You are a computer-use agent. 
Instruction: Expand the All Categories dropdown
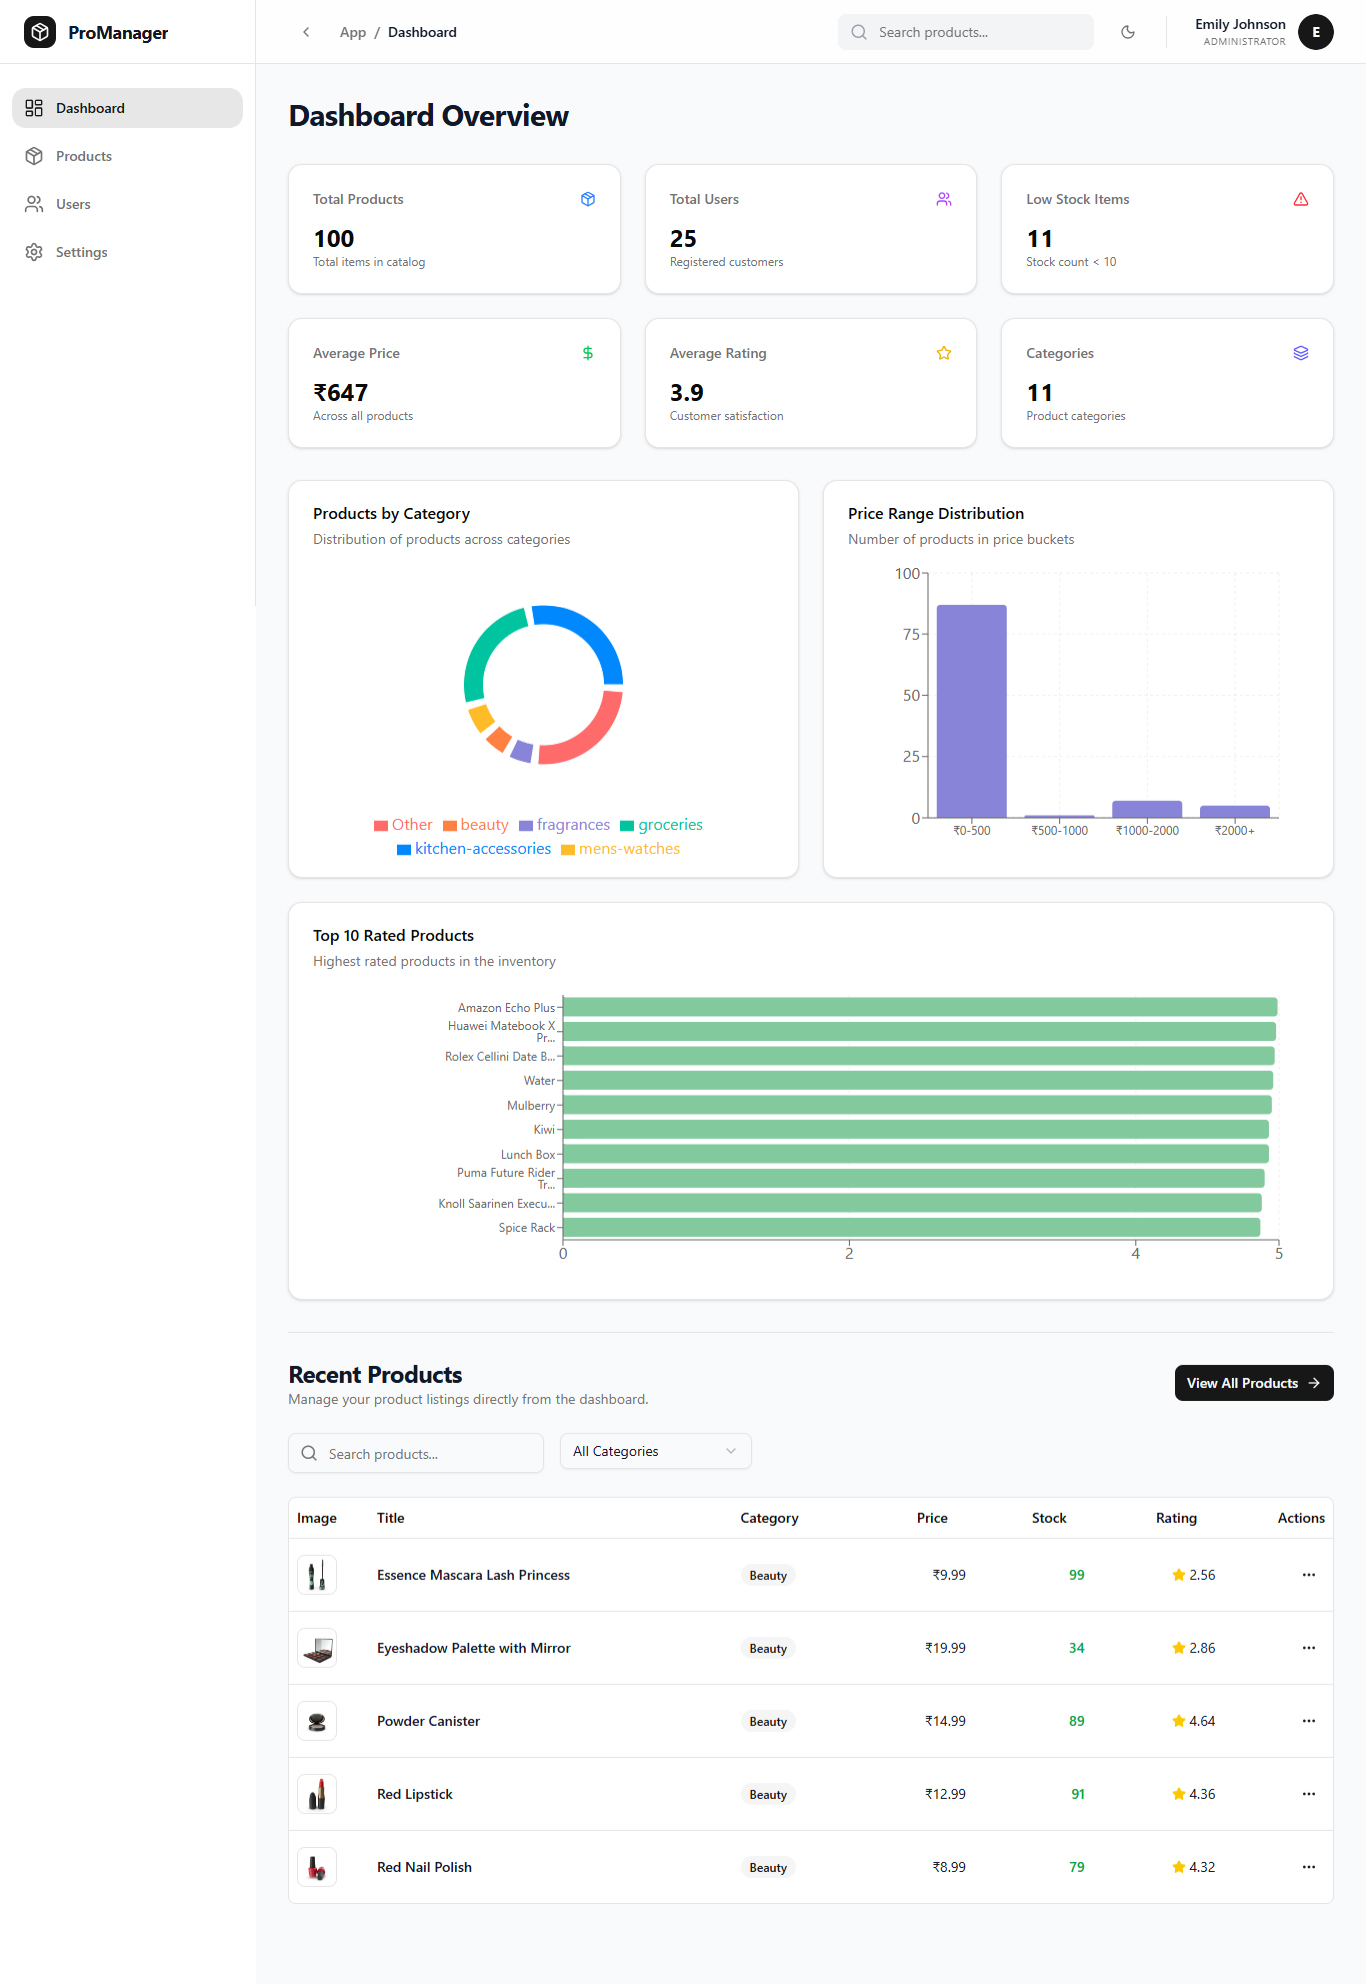tap(655, 1451)
